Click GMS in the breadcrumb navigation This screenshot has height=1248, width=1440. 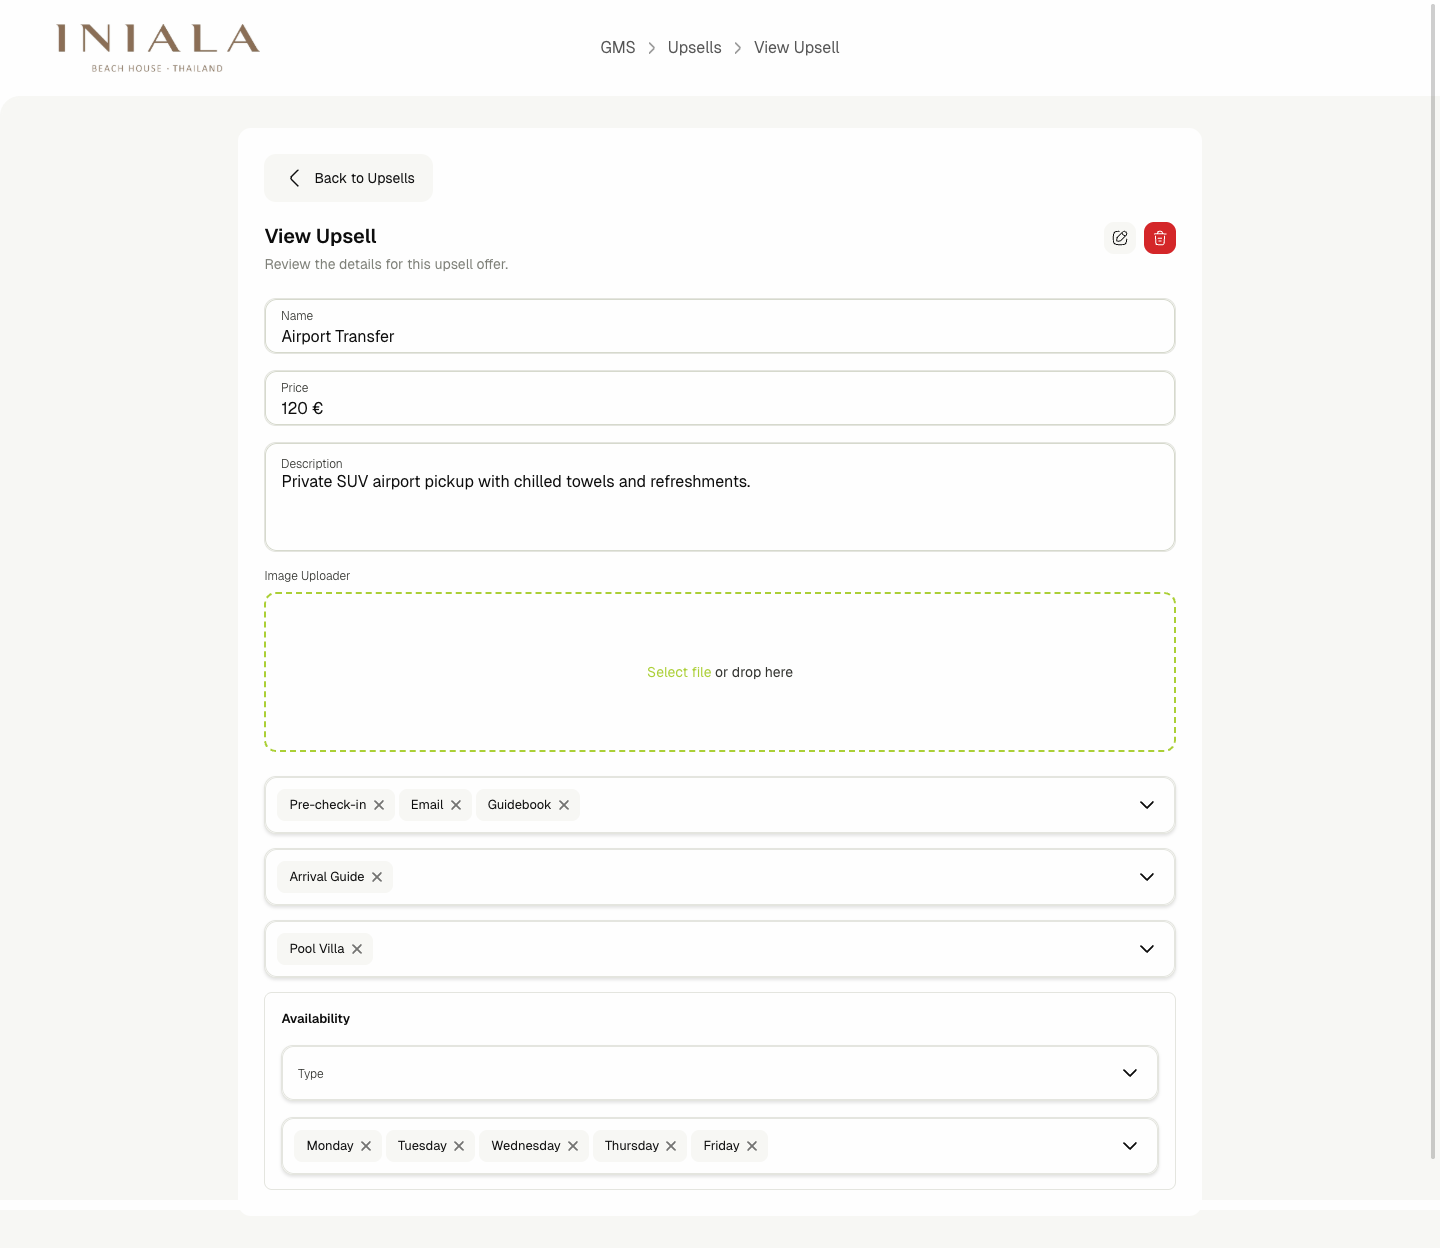click(x=618, y=47)
